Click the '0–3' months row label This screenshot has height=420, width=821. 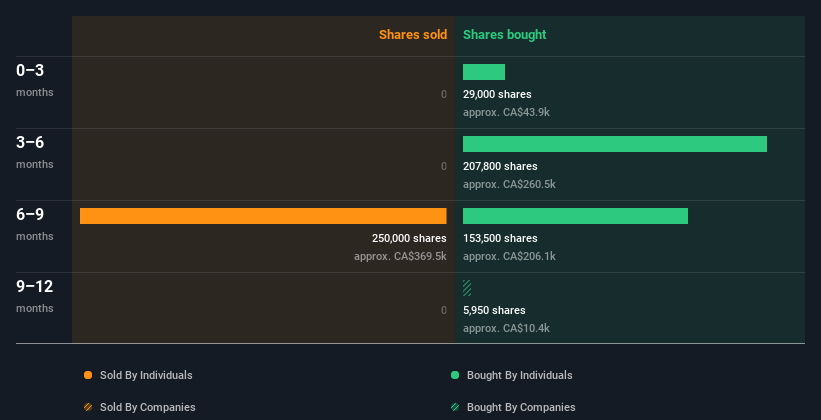(x=30, y=70)
